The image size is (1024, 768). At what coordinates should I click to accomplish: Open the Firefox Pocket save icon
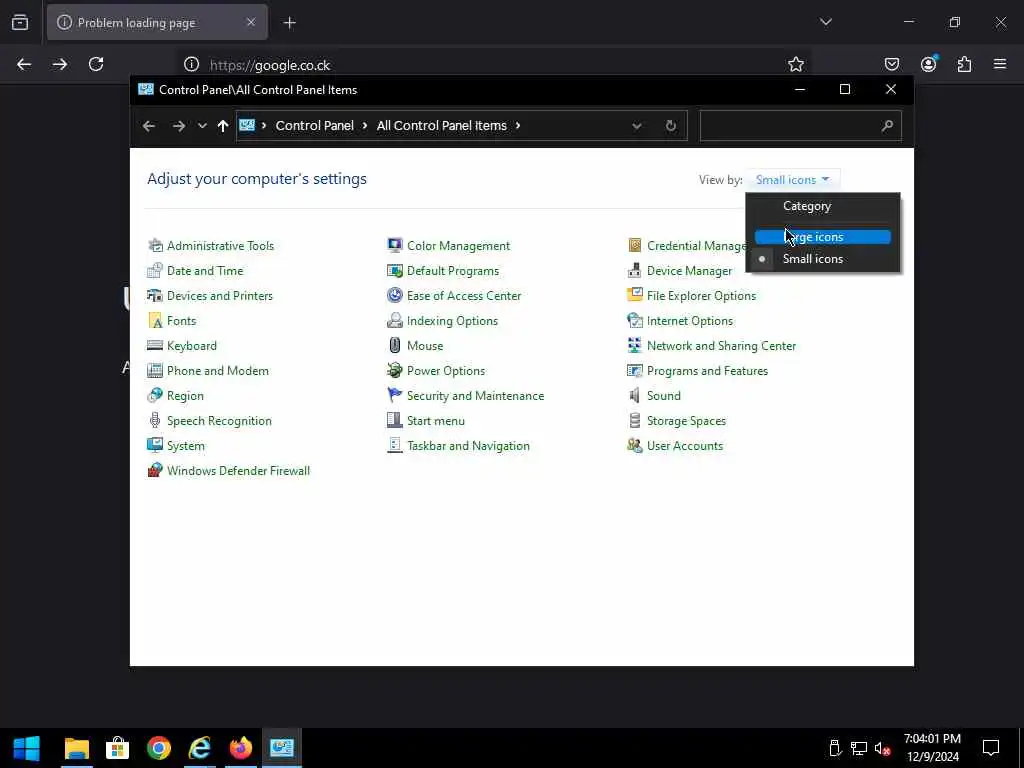pyautogui.click(x=891, y=64)
